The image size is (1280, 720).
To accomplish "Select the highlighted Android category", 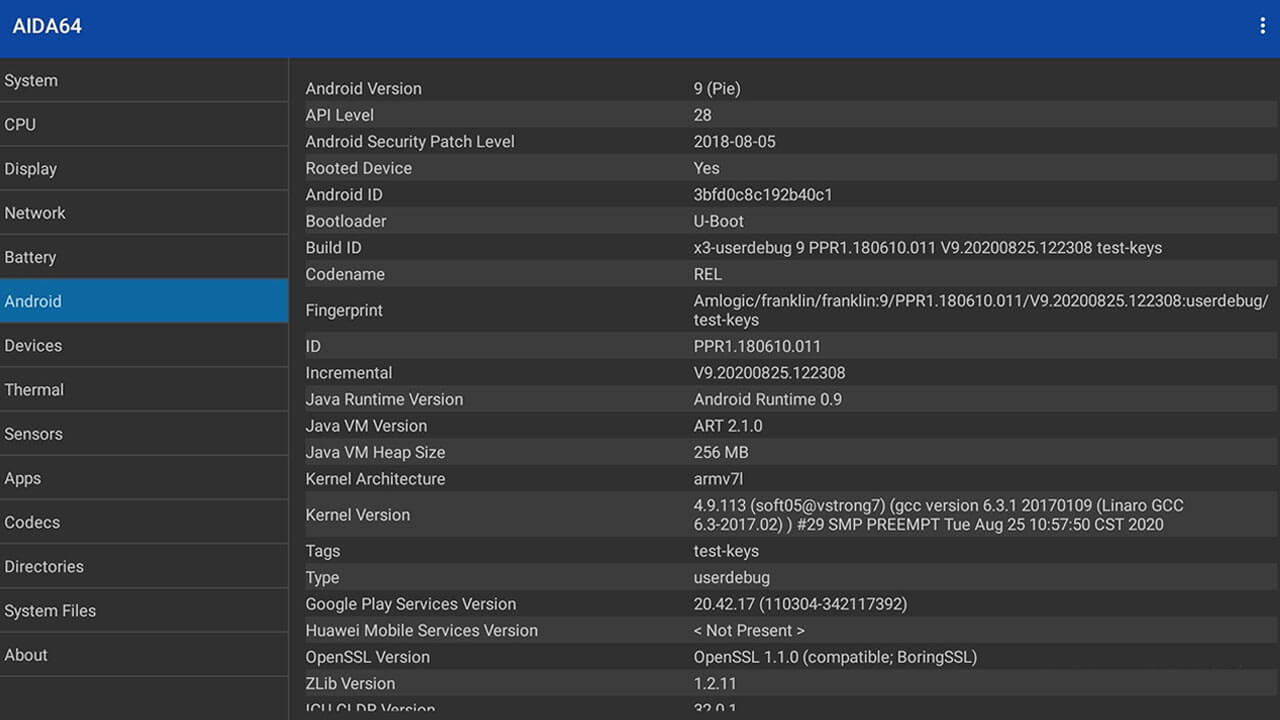I will [x=144, y=301].
